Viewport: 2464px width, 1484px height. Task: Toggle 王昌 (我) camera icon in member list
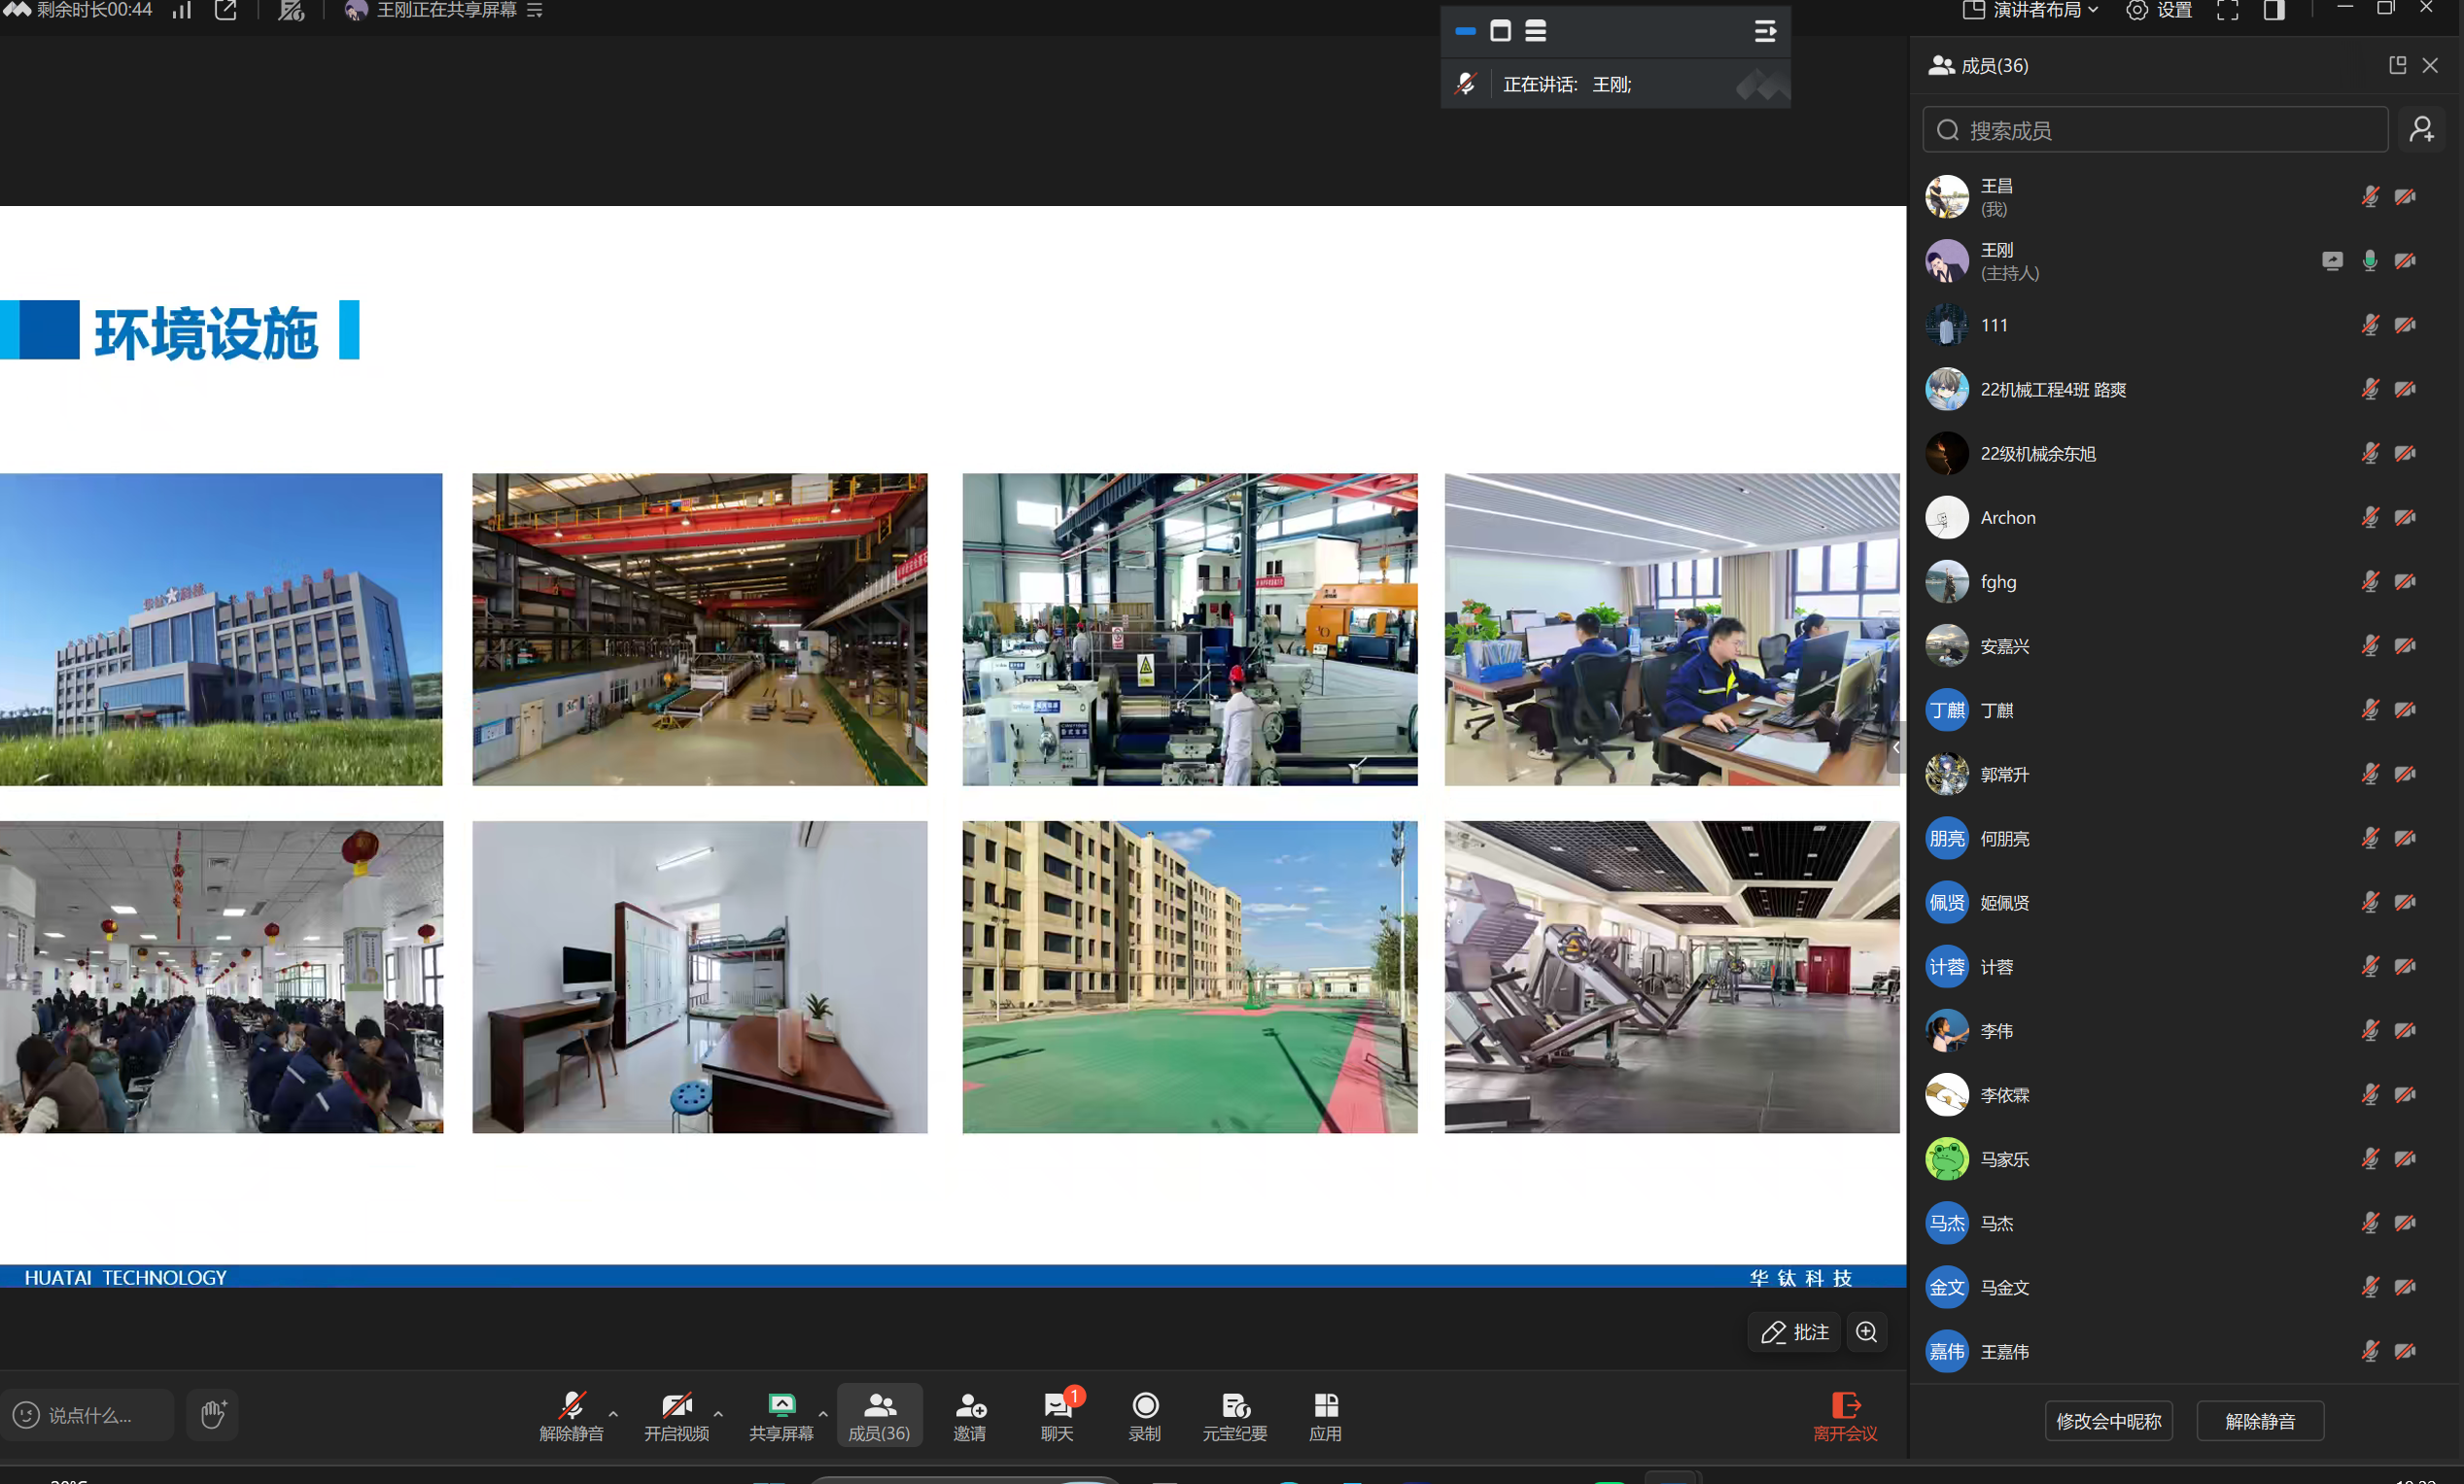tap(2405, 197)
